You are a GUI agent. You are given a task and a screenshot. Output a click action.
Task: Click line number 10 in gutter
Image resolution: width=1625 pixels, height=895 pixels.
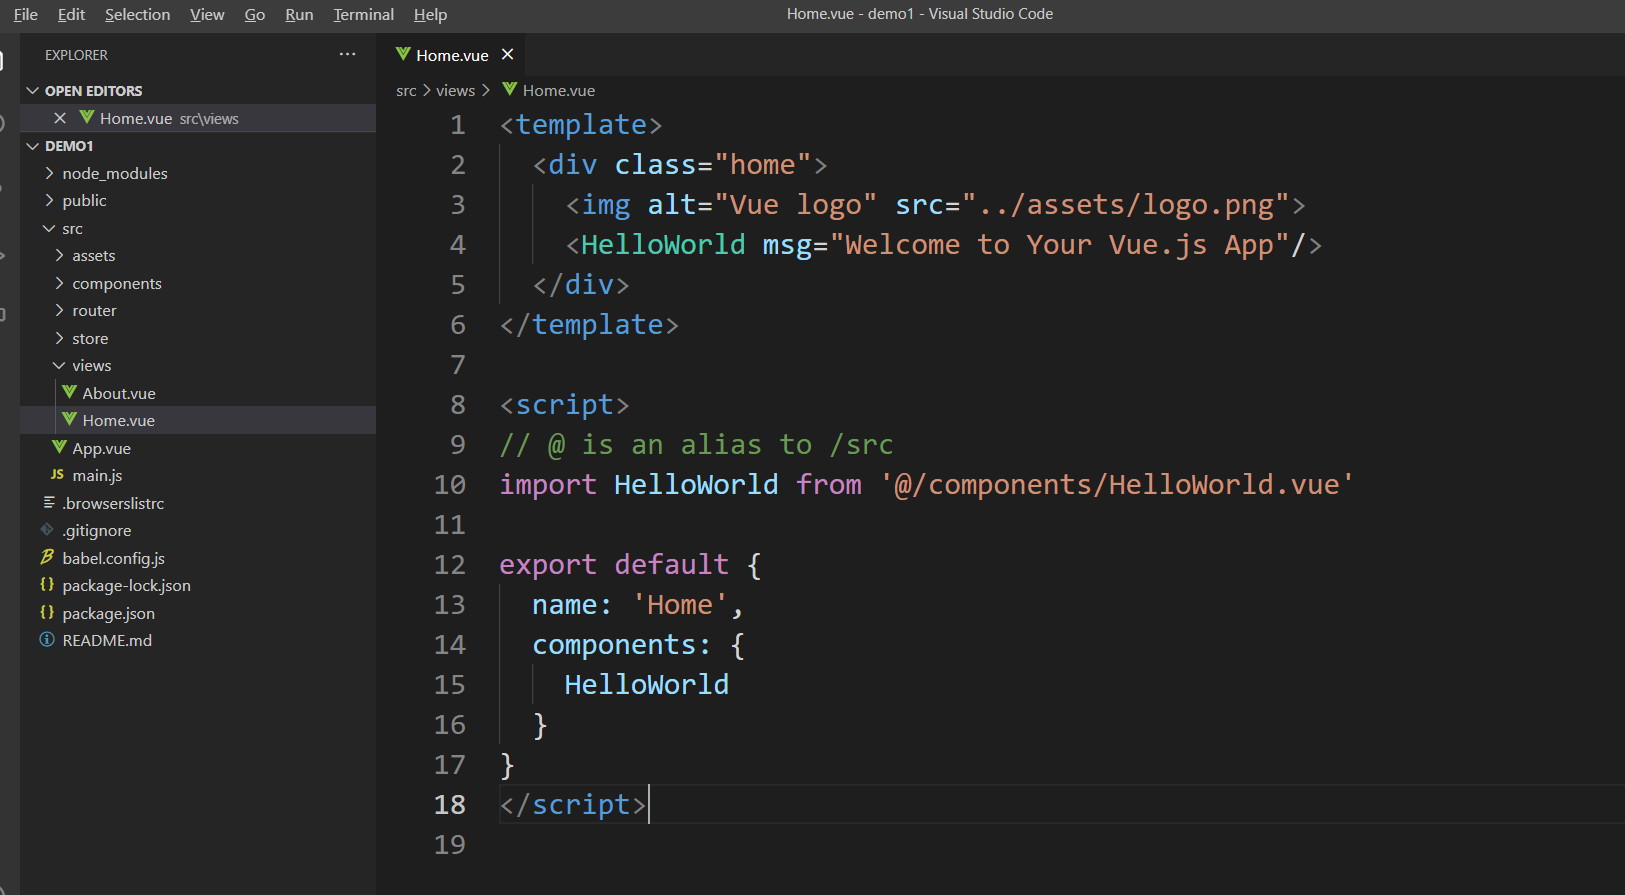click(x=450, y=485)
